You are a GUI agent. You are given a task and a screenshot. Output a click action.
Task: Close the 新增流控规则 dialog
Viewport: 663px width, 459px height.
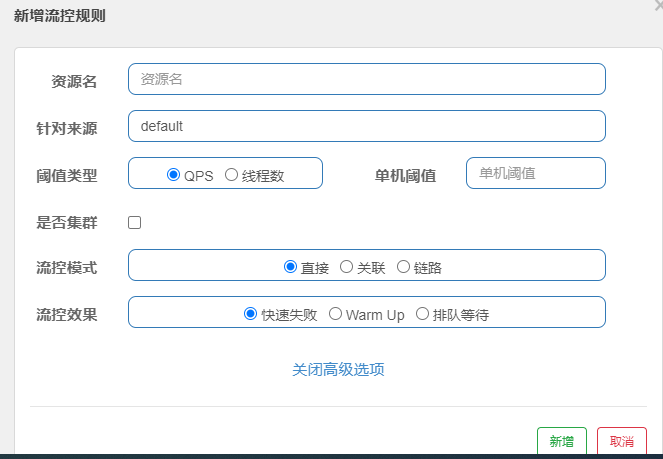pos(658,5)
